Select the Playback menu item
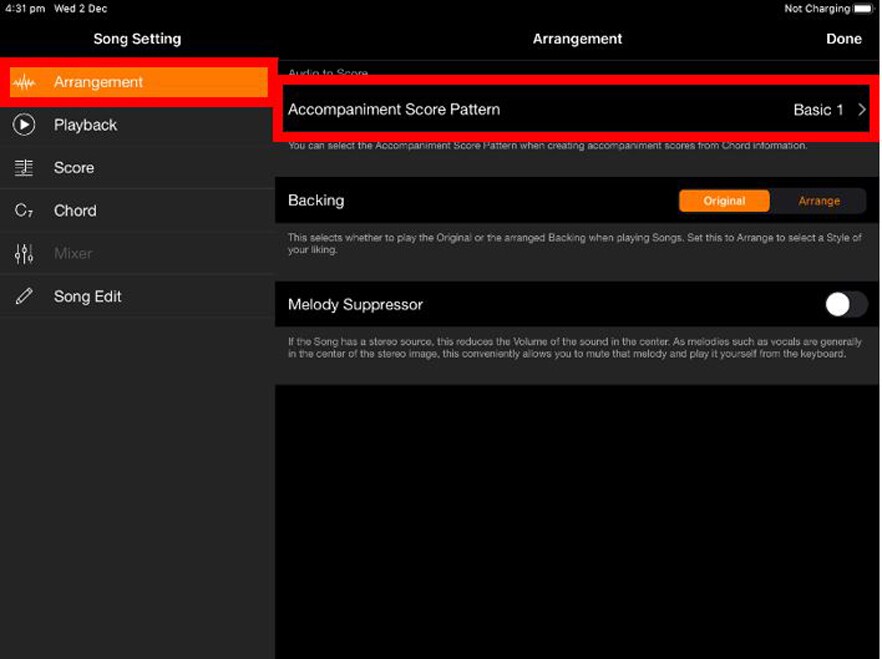The image size is (882, 659). click(x=86, y=125)
